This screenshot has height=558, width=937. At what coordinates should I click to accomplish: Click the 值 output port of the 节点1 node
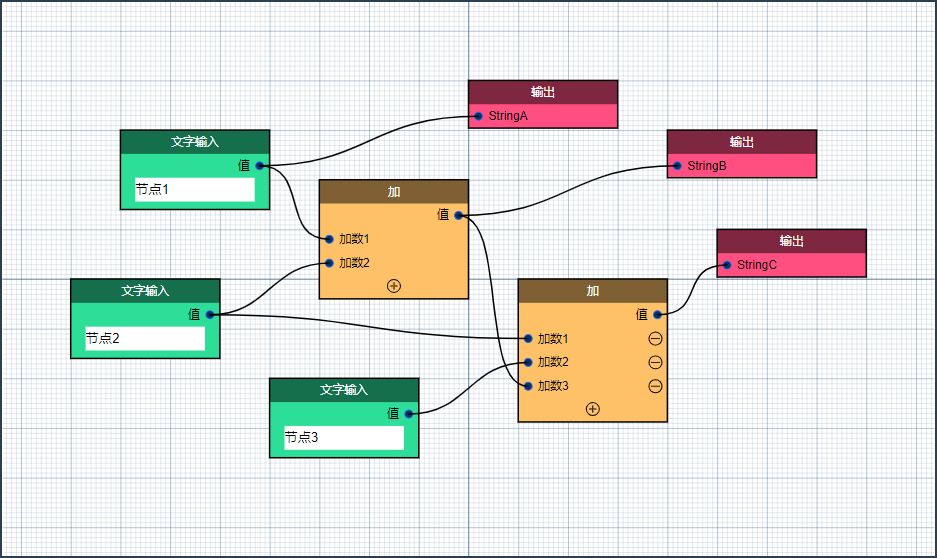tap(260, 166)
